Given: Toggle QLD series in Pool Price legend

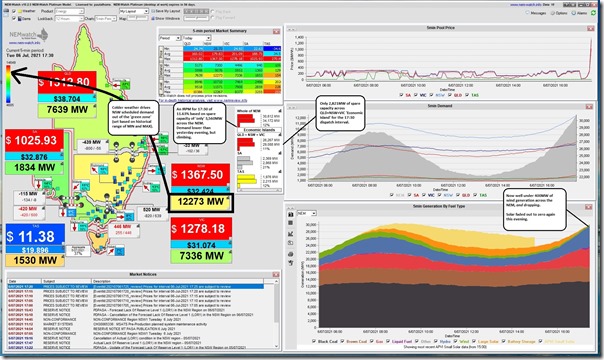Looking at the screenshot, I should click(450, 95).
